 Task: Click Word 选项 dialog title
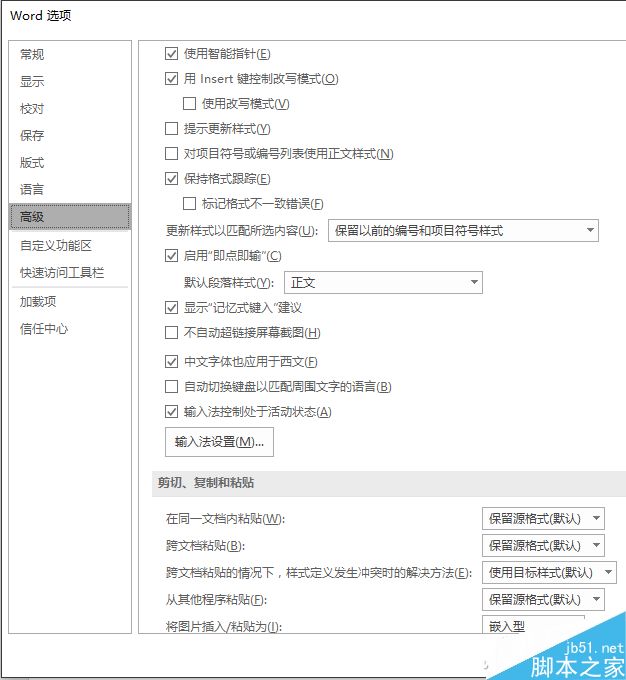click(41, 16)
